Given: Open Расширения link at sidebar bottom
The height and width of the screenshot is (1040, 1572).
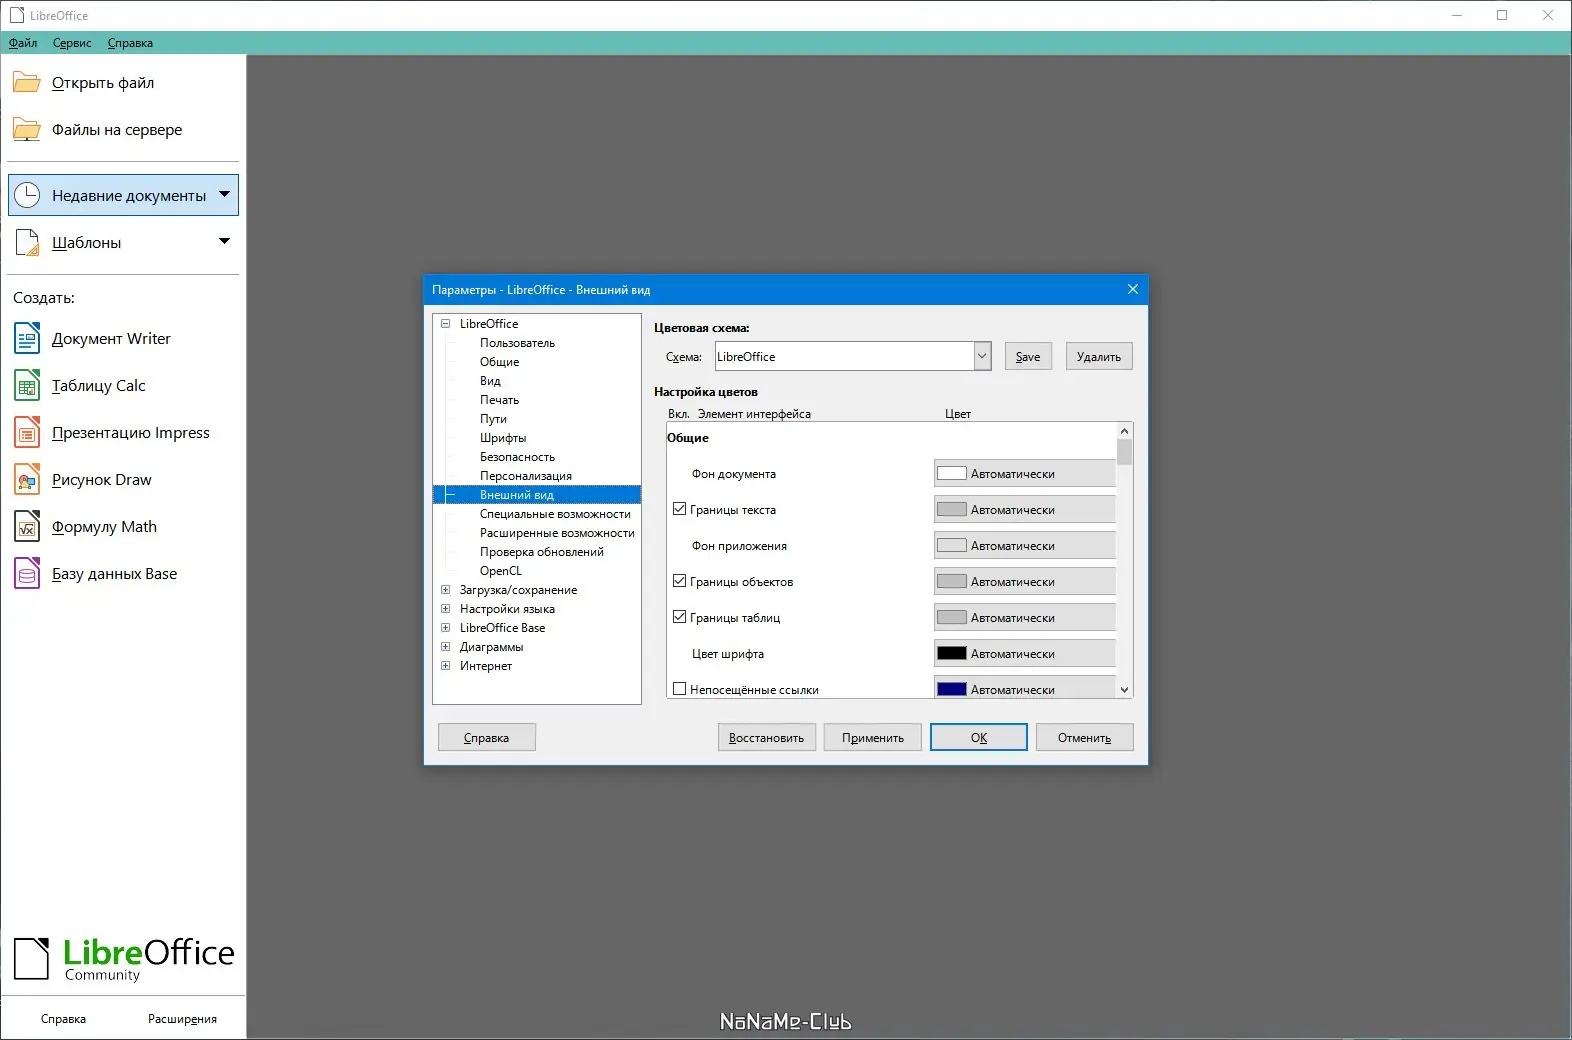Looking at the screenshot, I should point(182,1019).
